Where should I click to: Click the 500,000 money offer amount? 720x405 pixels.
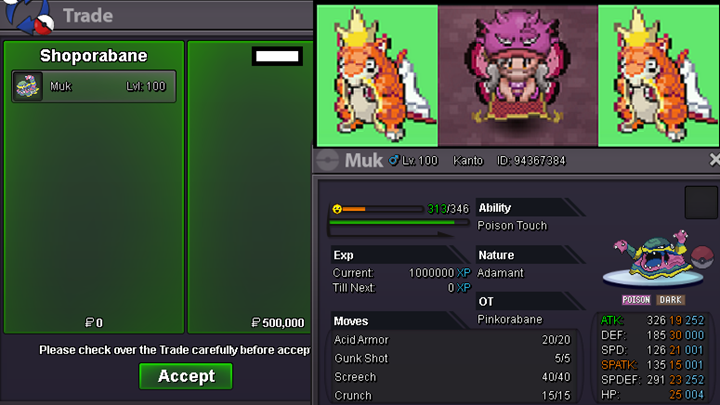278,323
